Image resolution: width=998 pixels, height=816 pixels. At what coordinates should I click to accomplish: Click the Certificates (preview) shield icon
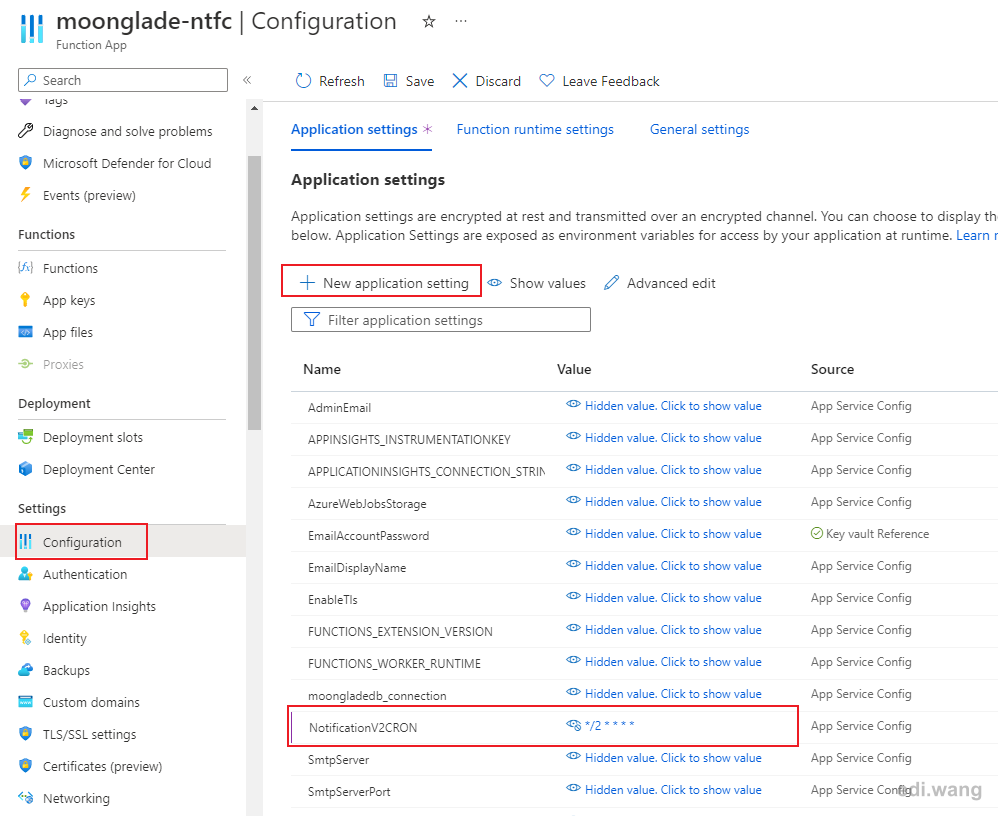[x=25, y=766]
